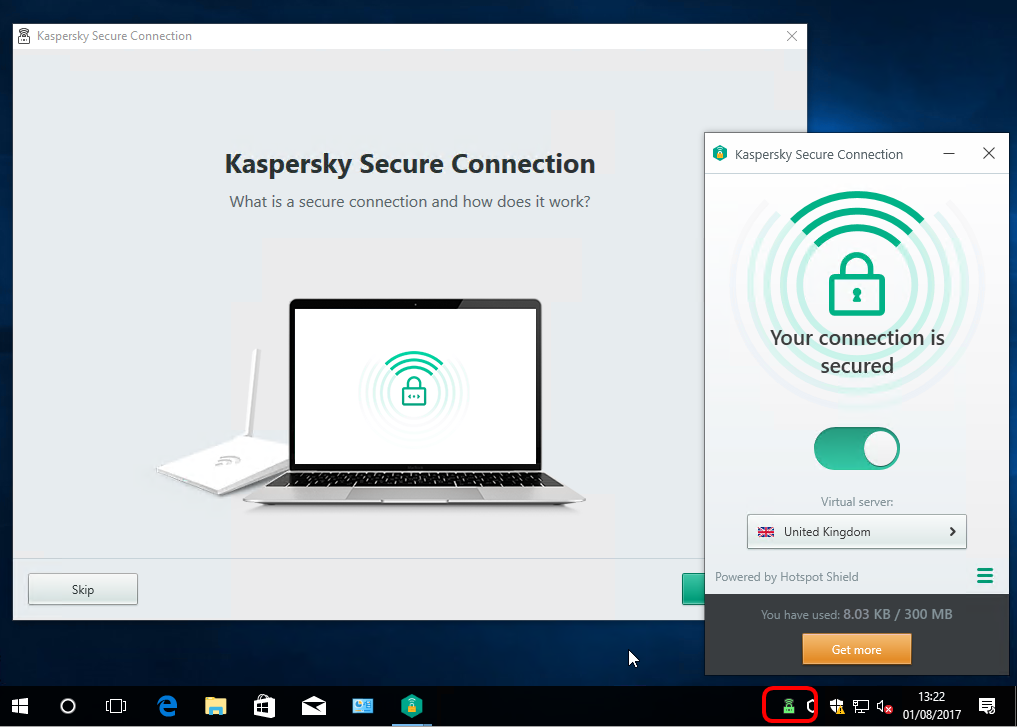Open Cortana search circle
Image resolution: width=1017 pixels, height=727 pixels.
[x=67, y=706]
